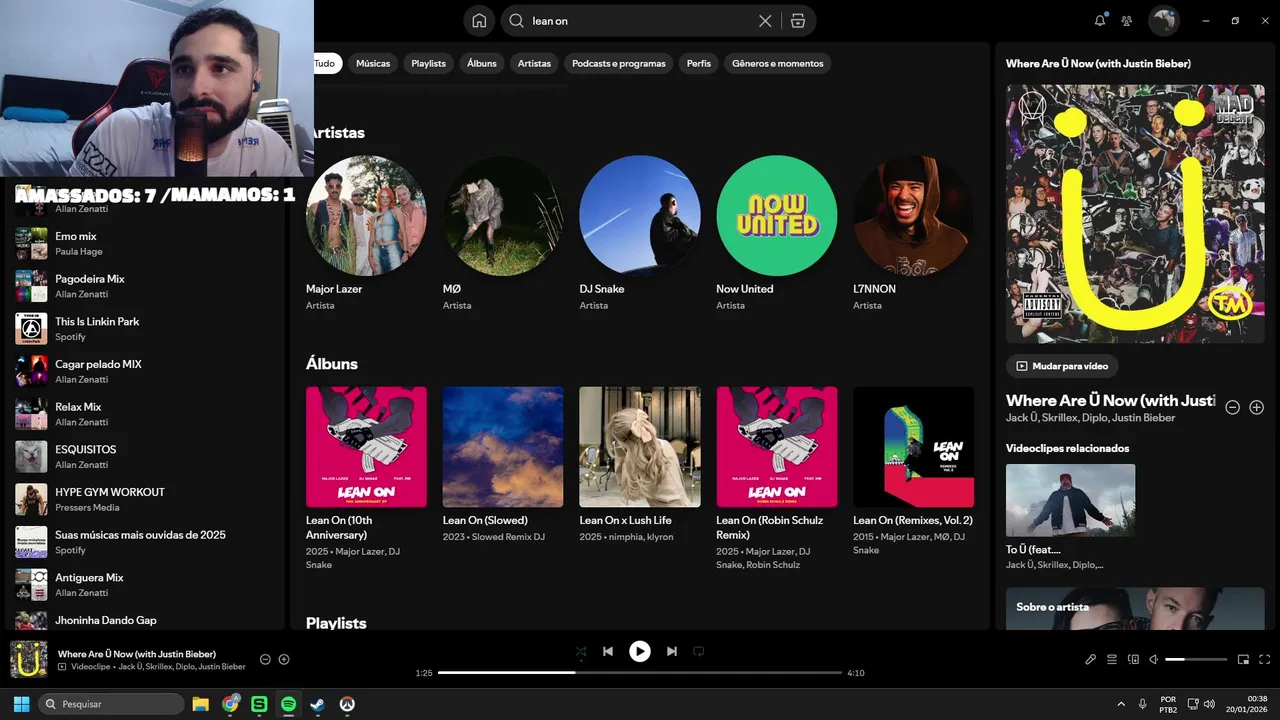Open the L7NNON artist picture
1280x720 pixels.
pyautogui.click(x=913, y=215)
